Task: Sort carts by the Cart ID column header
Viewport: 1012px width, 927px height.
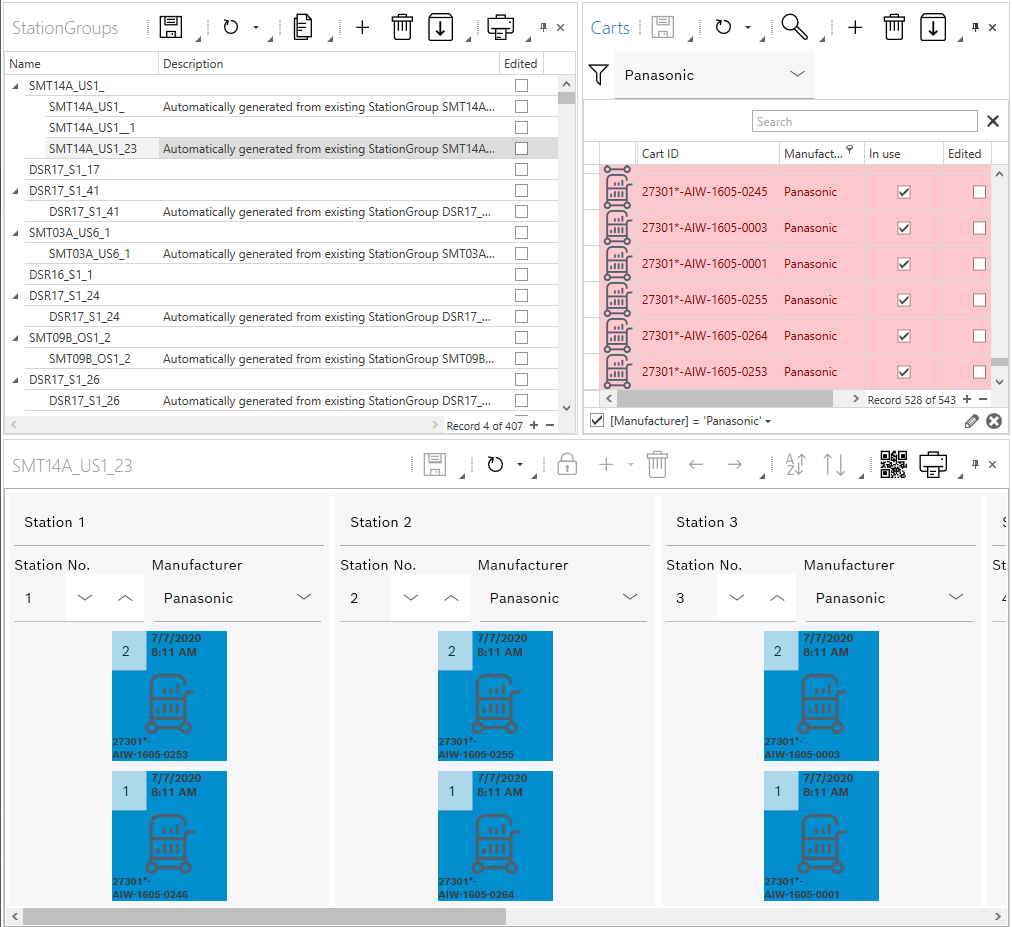Action: point(707,154)
